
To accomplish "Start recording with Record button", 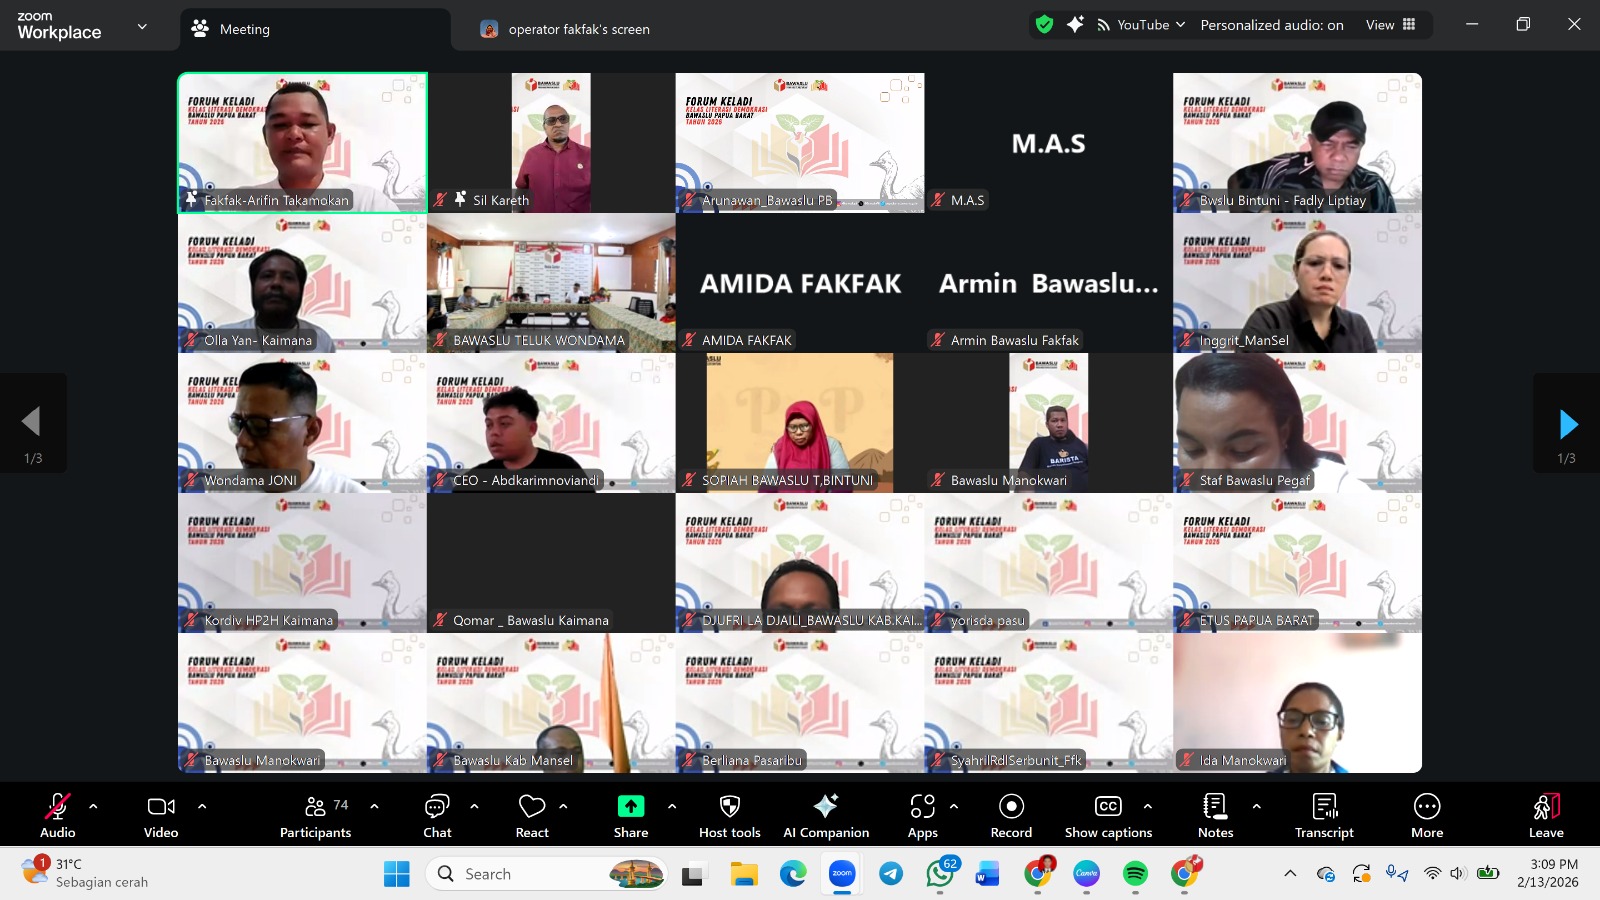I will (x=1011, y=815).
